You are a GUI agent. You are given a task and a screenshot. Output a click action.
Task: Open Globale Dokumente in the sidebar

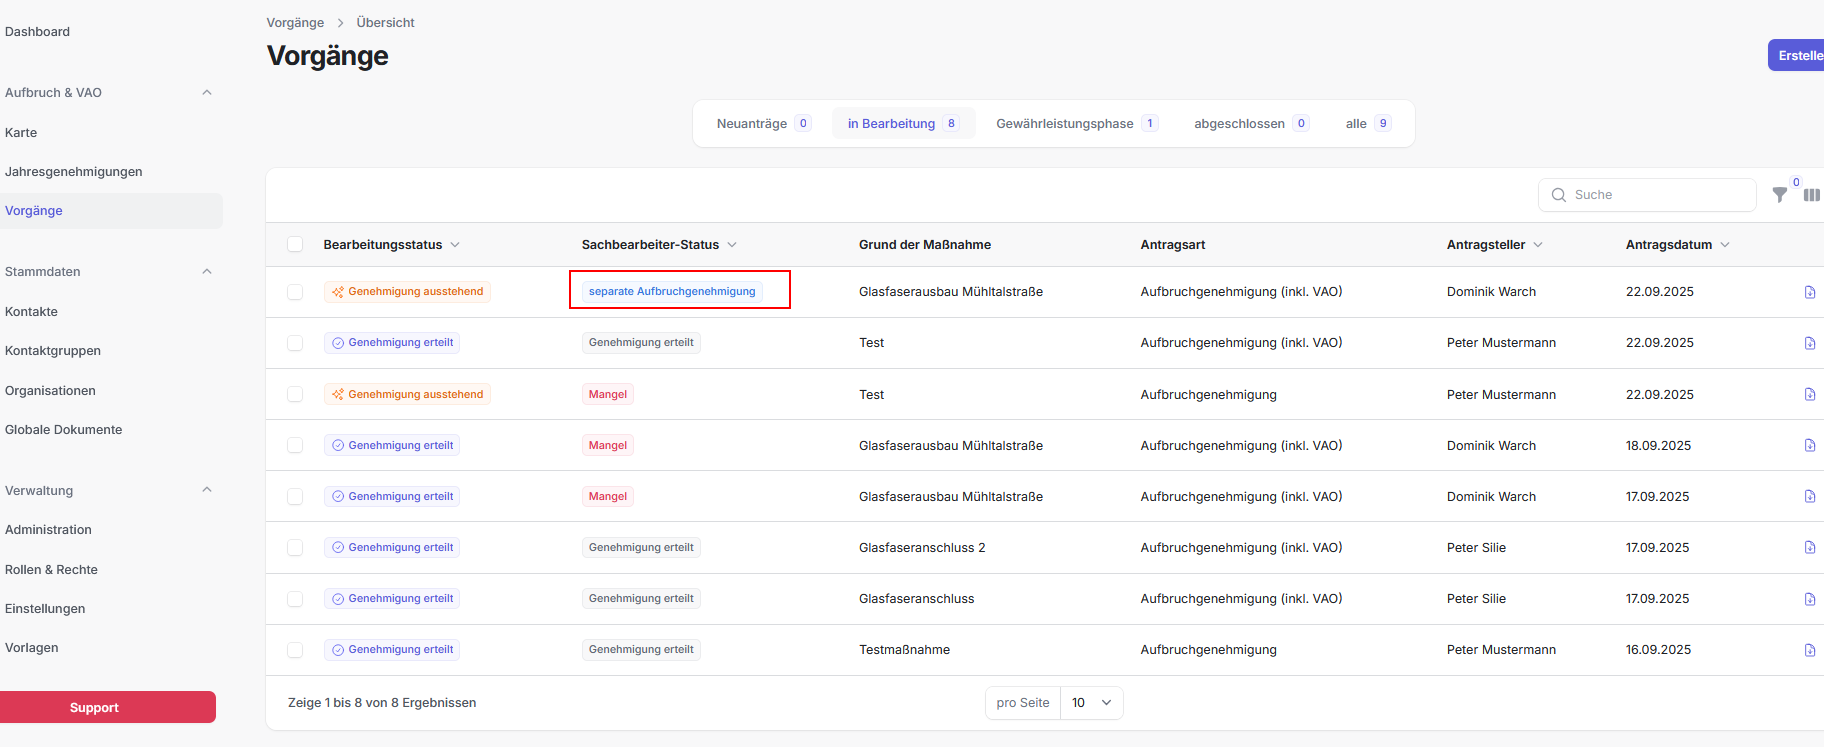coord(63,429)
